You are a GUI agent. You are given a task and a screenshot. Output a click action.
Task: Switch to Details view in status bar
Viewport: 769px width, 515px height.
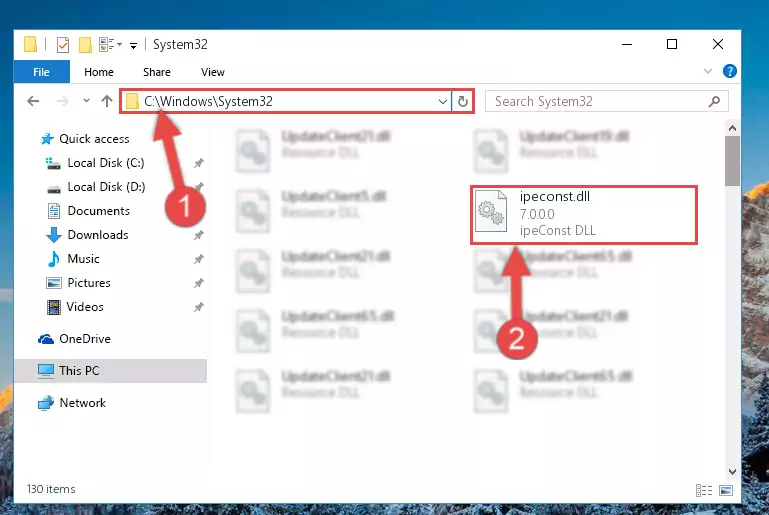[x=704, y=490]
